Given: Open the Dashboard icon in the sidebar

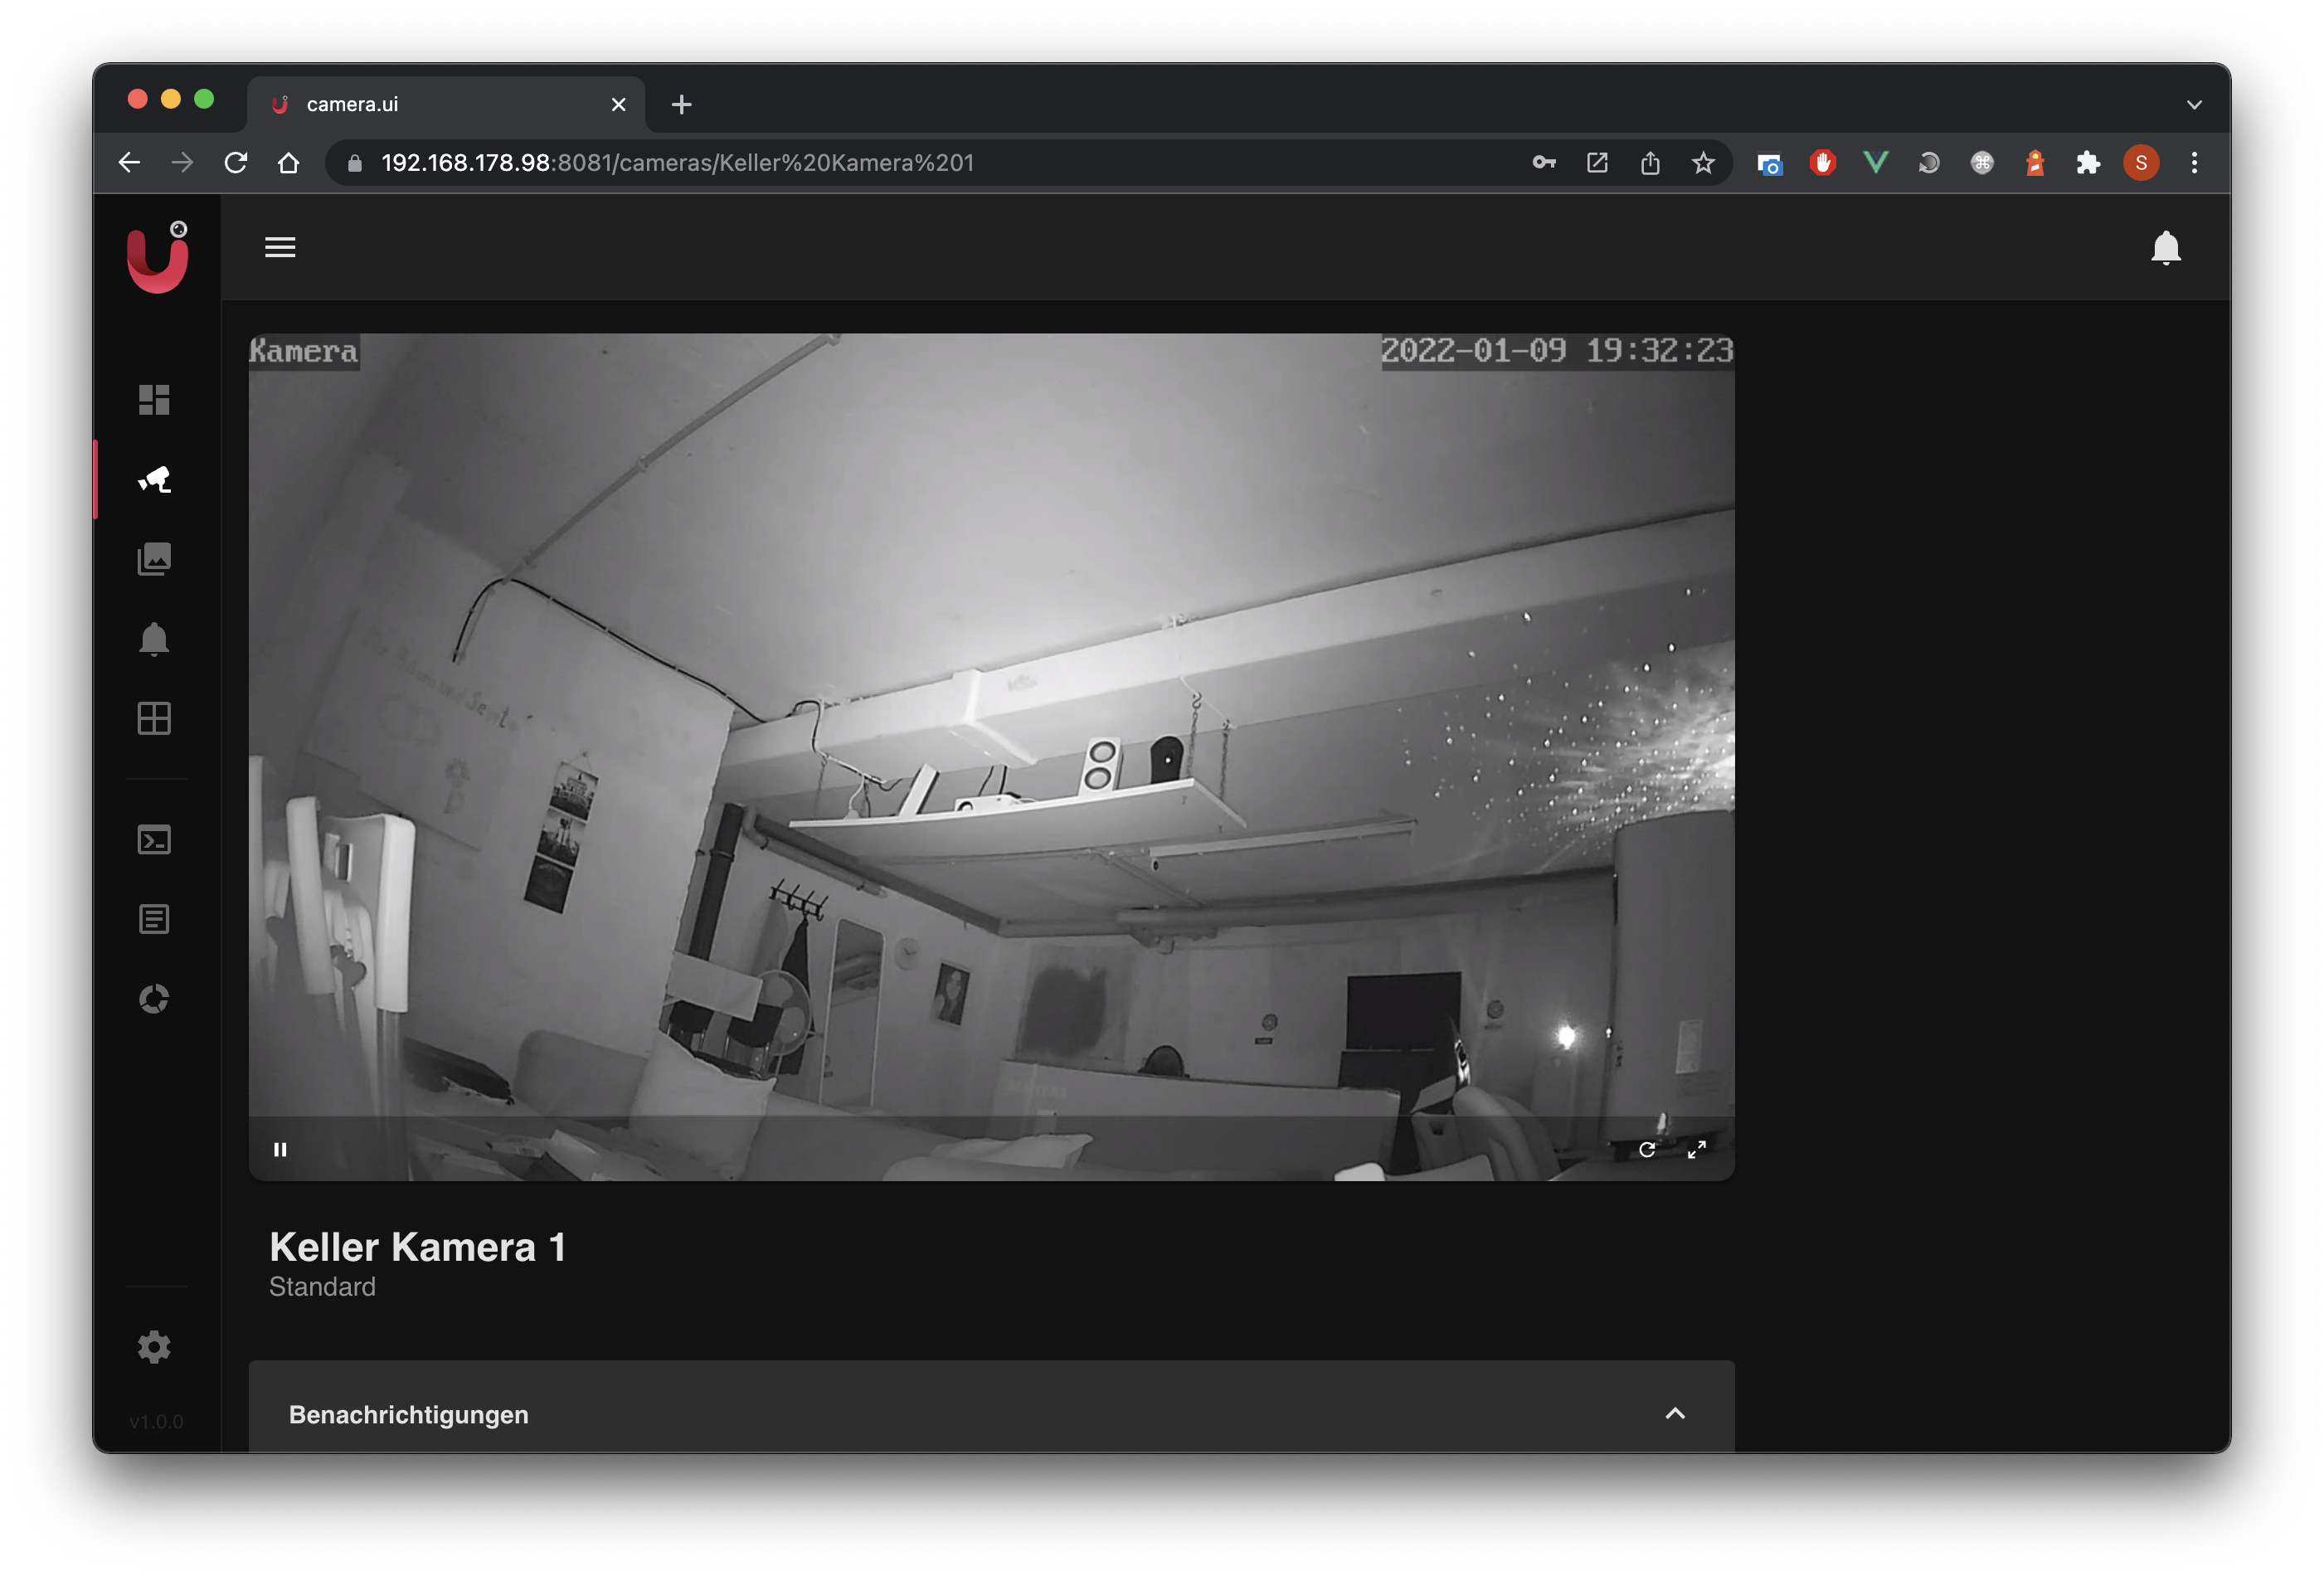Looking at the screenshot, I should click(x=154, y=399).
